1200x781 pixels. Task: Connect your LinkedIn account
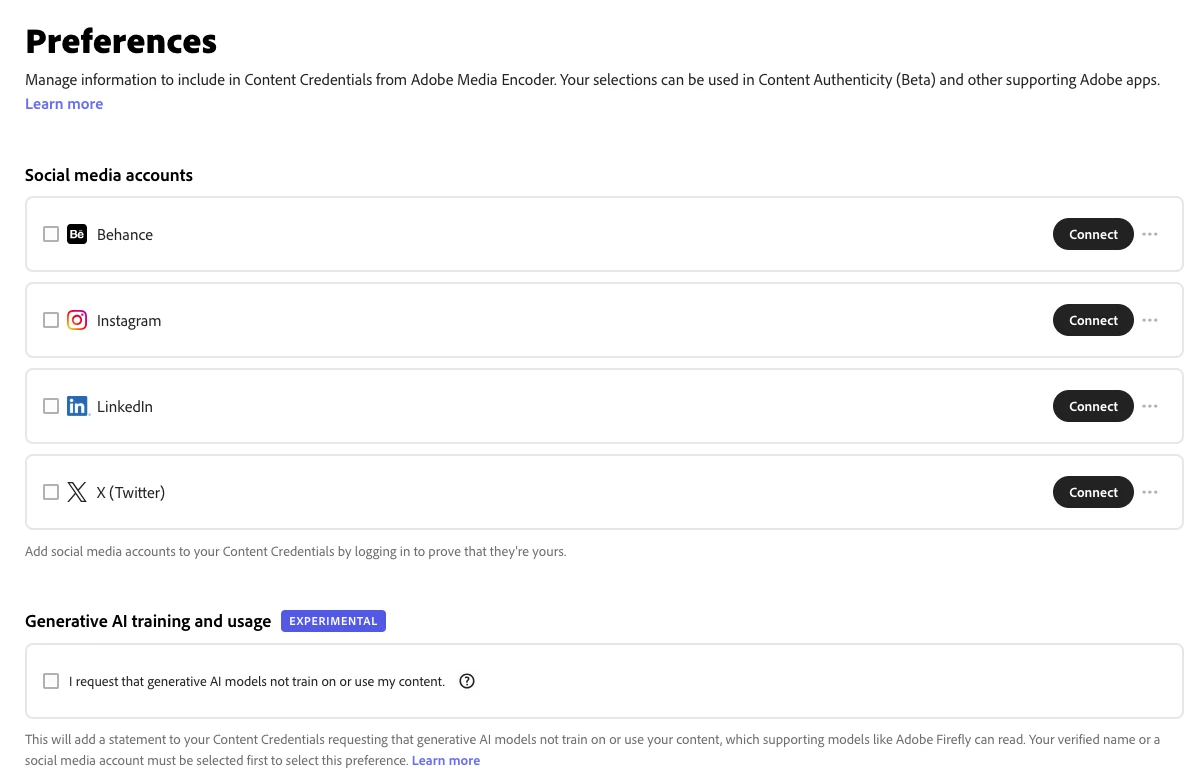tap(1093, 406)
